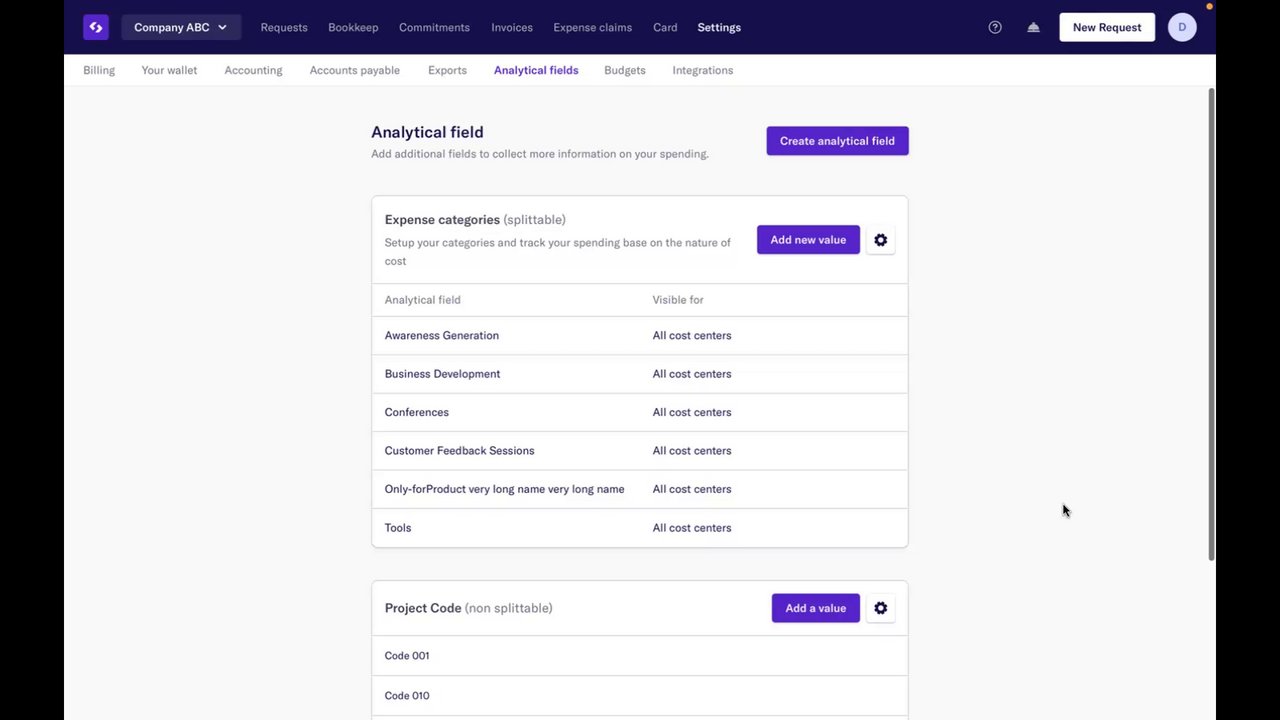Screen dimensions: 1280x720
Task: Open Project Code gear settings
Action: tap(880, 608)
